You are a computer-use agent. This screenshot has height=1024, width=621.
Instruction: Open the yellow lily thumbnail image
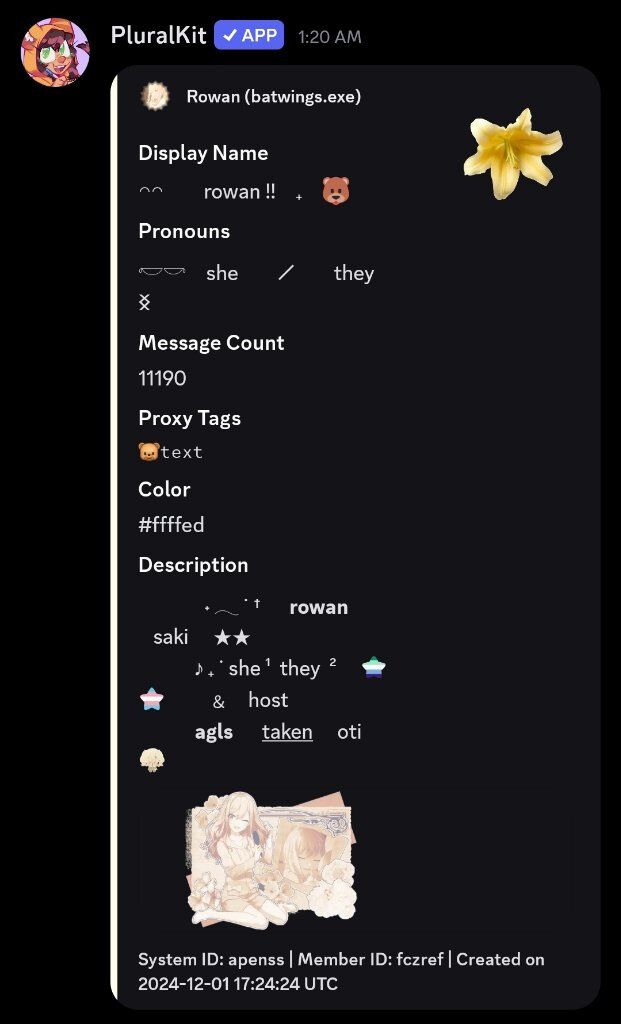pyautogui.click(x=513, y=153)
